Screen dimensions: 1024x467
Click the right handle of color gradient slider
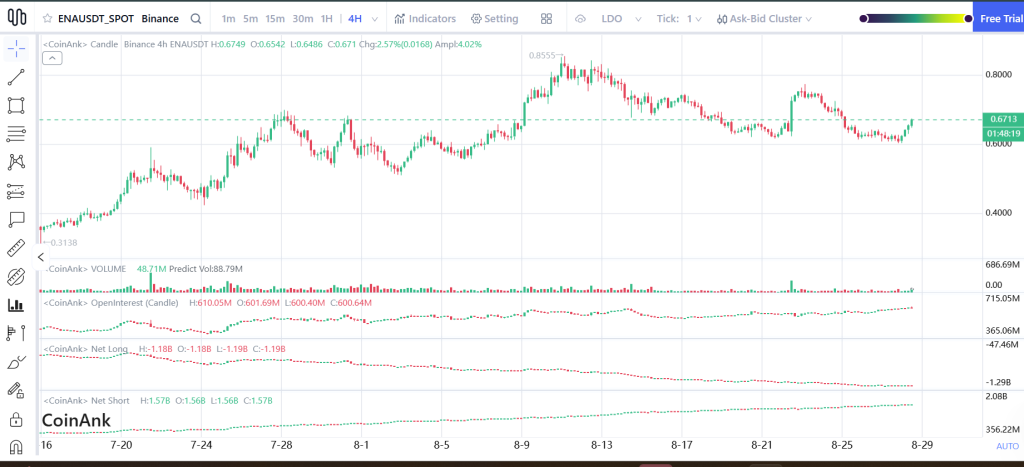pos(968,19)
